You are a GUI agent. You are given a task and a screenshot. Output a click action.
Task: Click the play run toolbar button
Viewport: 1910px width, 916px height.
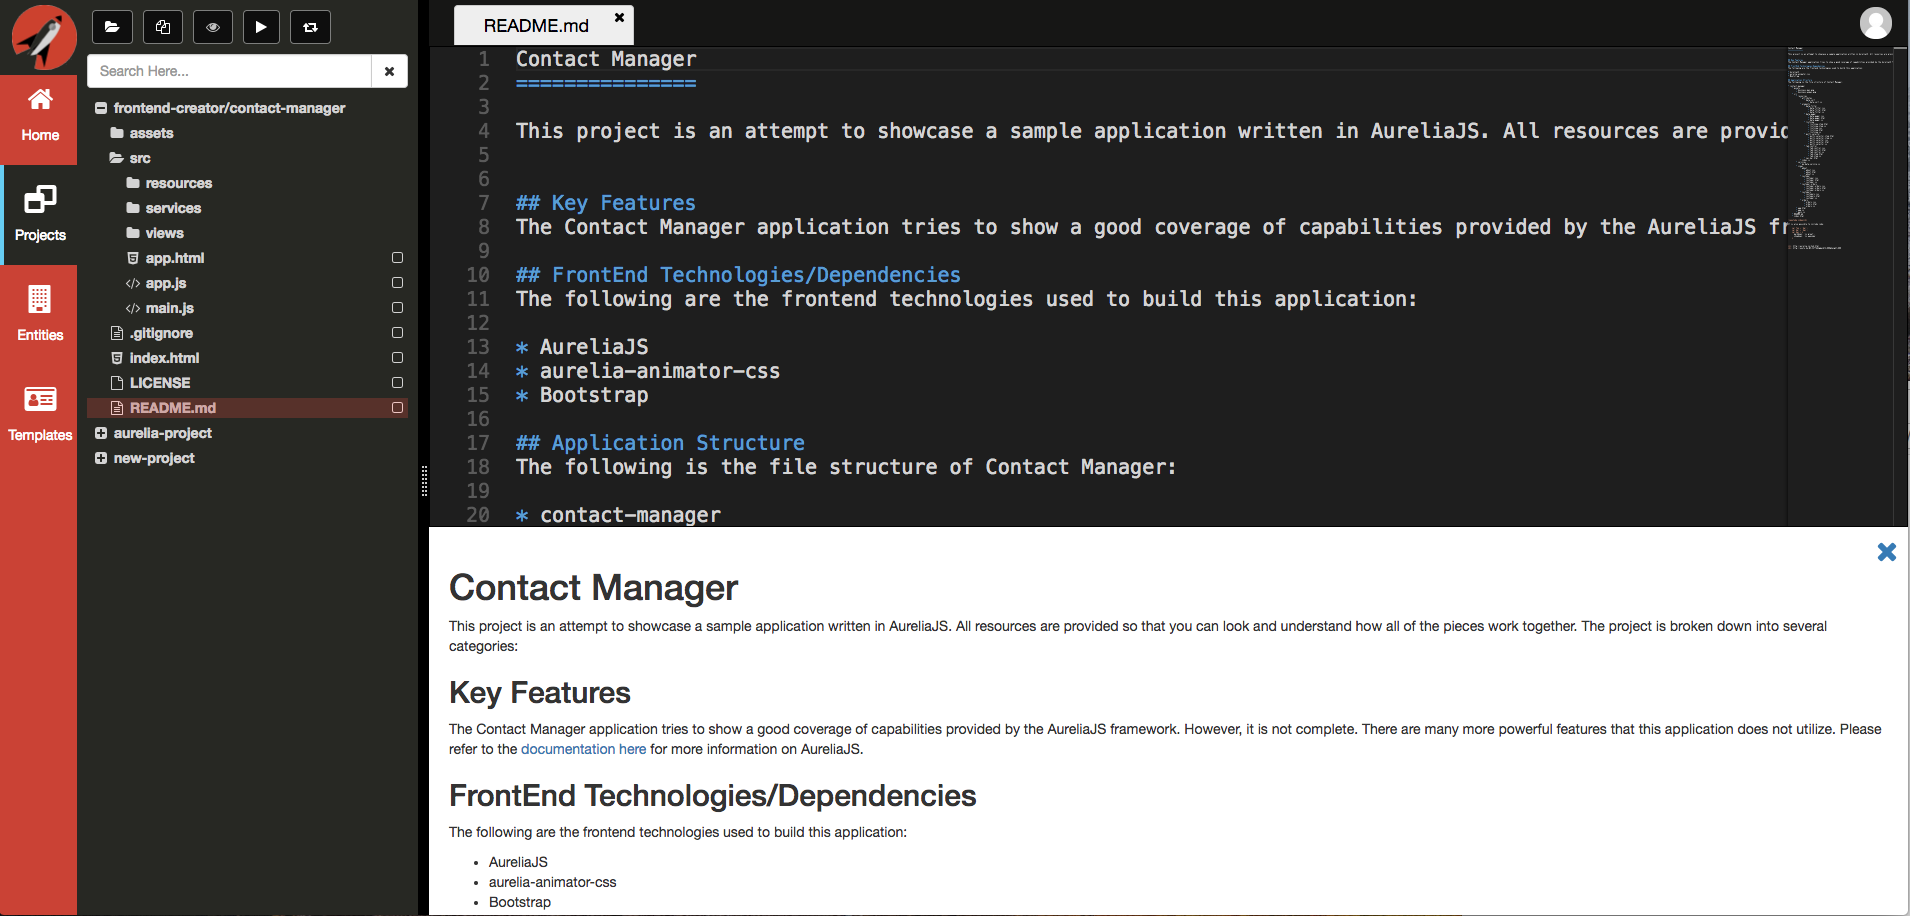(x=261, y=27)
